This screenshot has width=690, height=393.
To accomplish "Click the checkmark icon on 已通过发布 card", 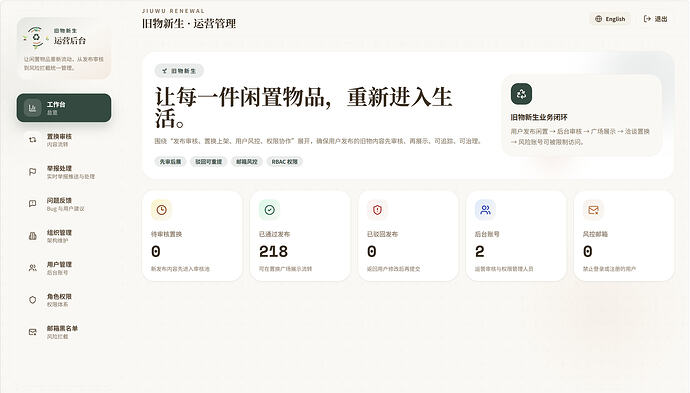I will point(269,210).
